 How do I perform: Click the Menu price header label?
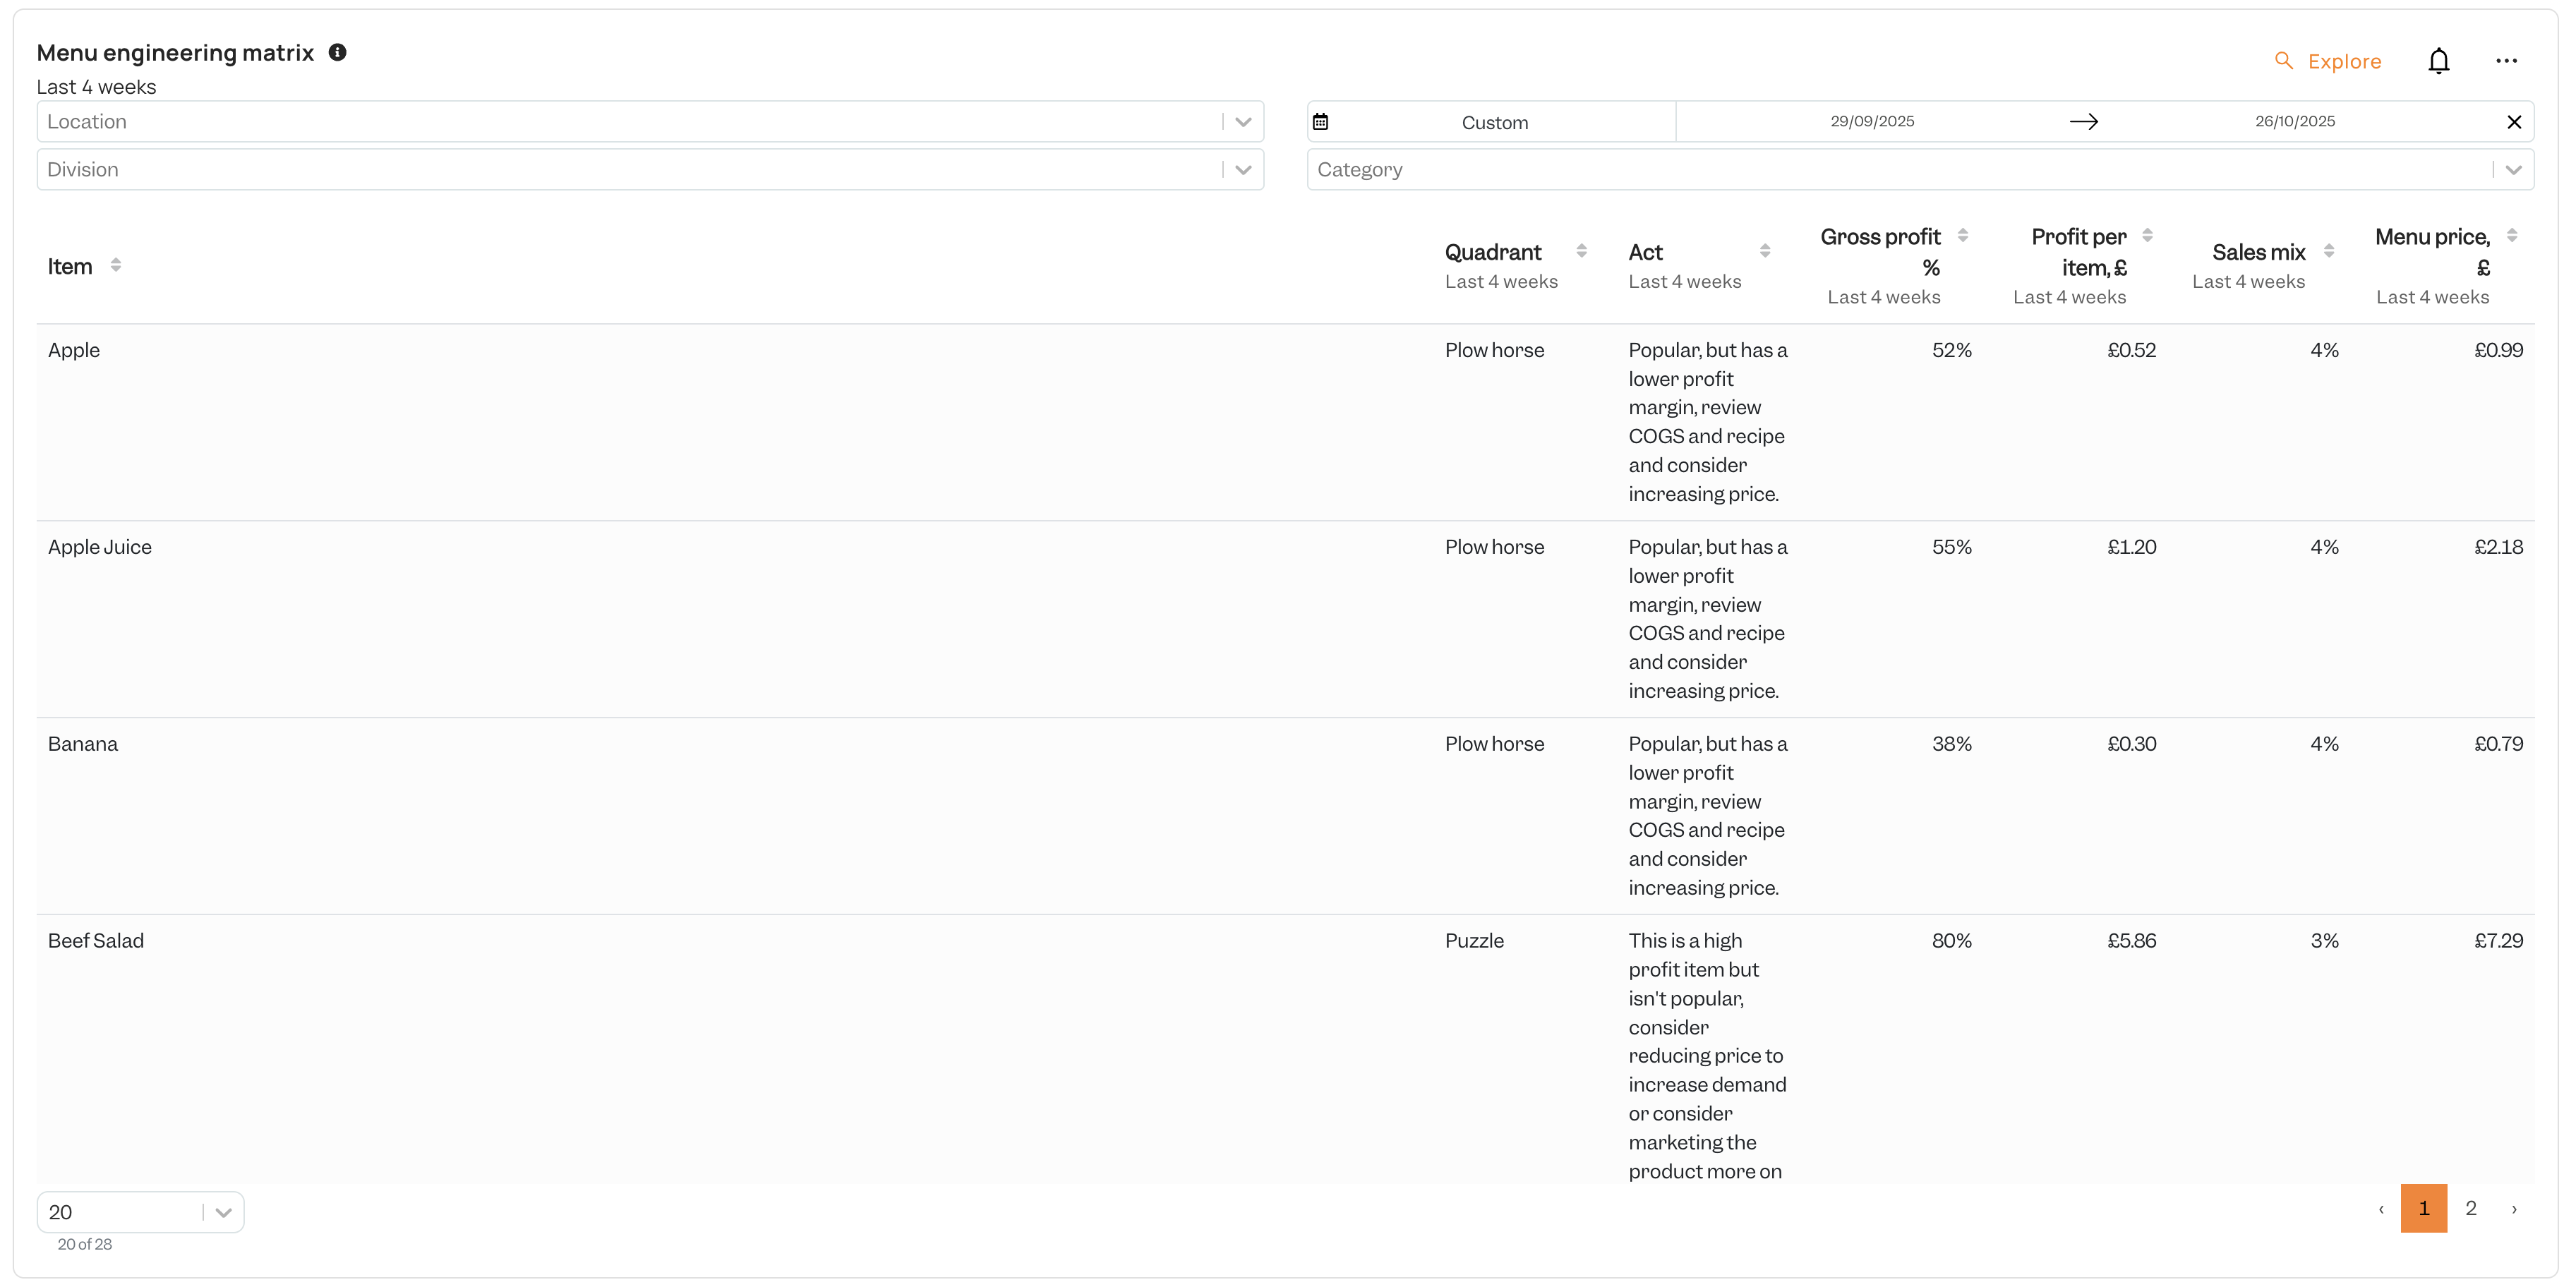pyautogui.click(x=2432, y=252)
